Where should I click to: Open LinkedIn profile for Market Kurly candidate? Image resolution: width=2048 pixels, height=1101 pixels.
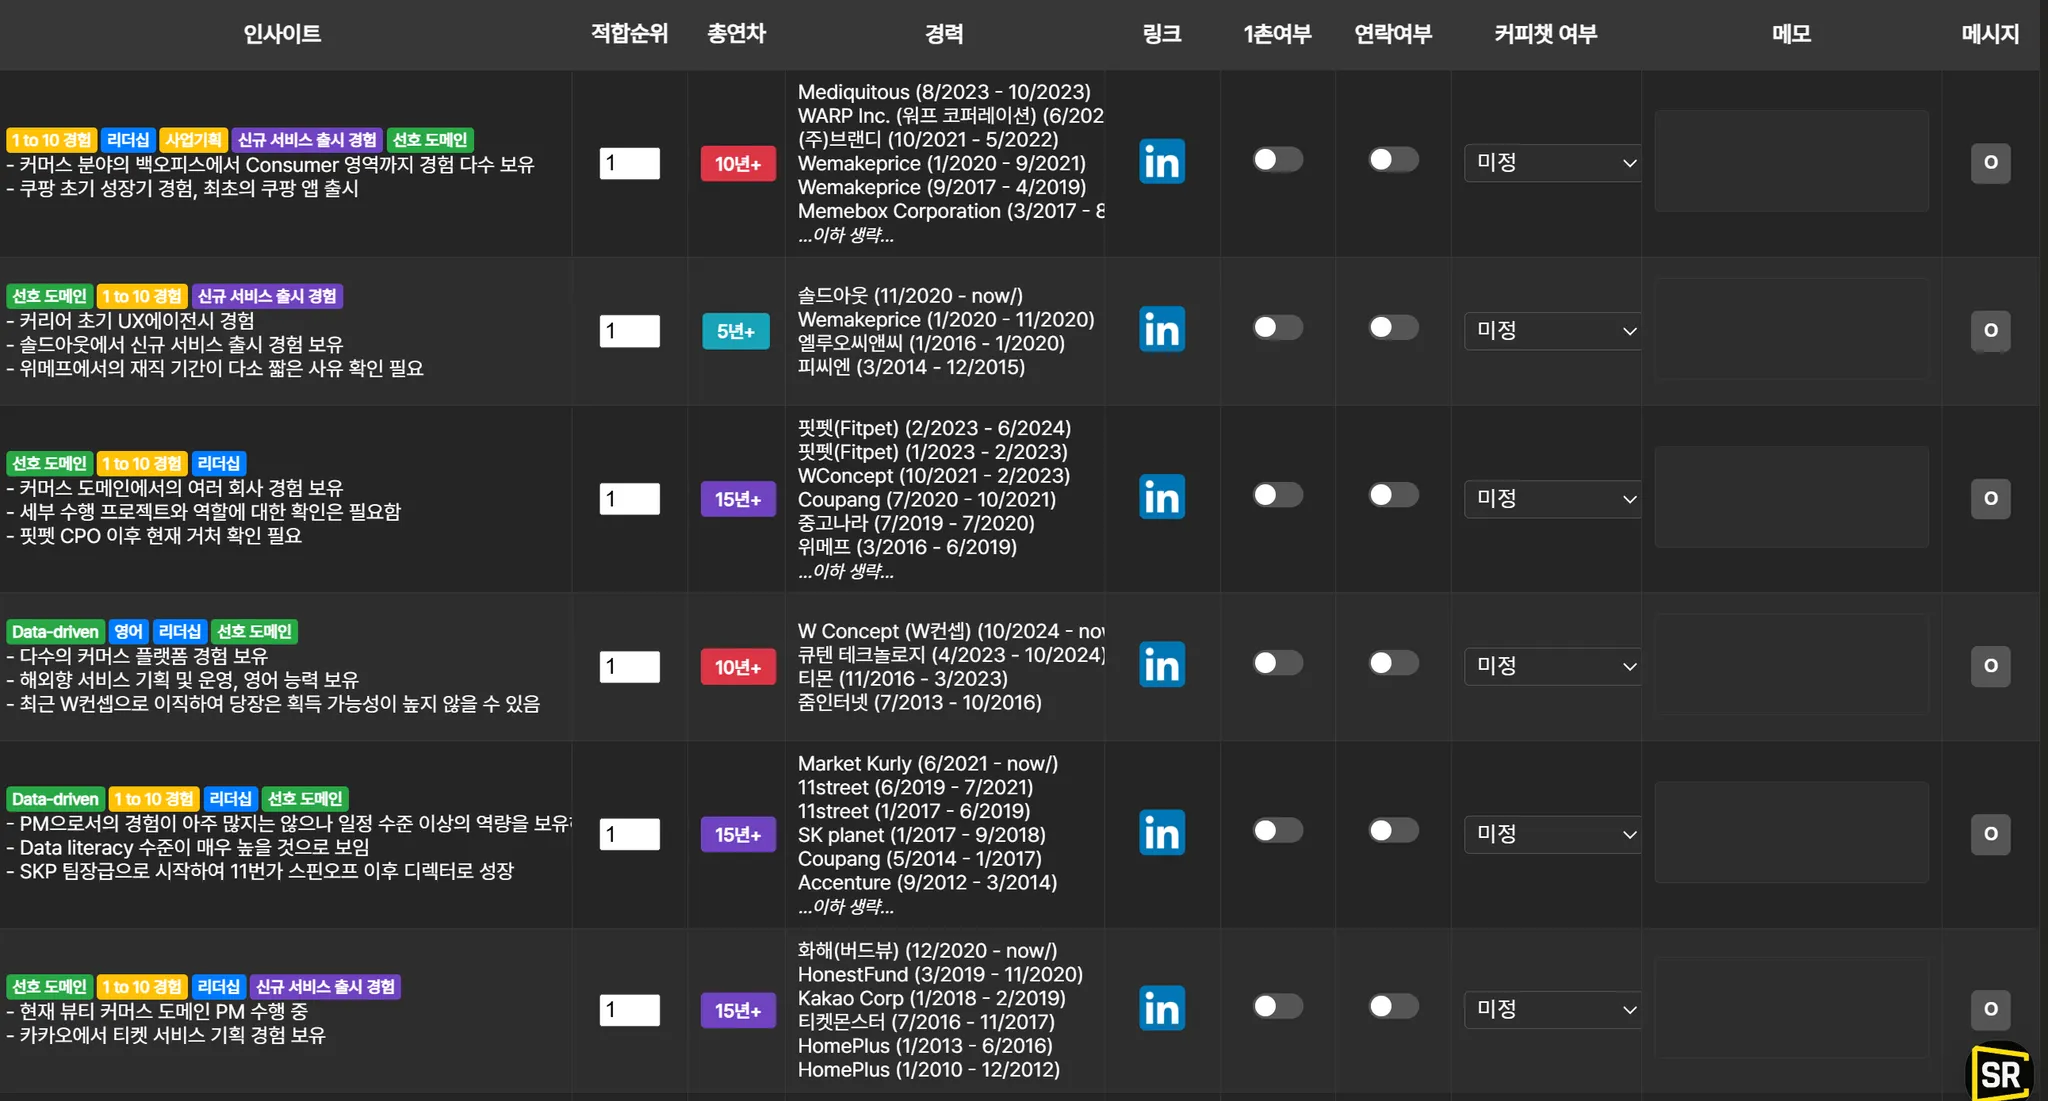tap(1161, 833)
